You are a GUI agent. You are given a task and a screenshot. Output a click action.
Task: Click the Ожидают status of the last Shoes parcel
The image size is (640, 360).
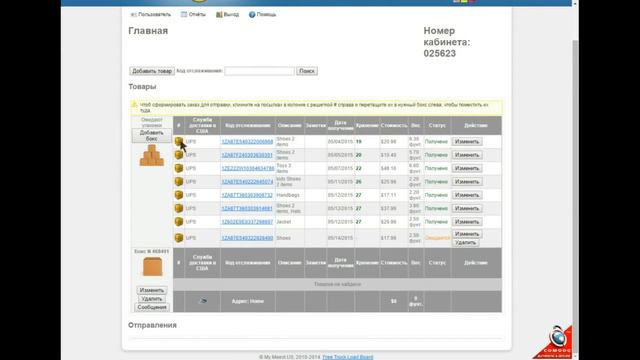tap(437, 238)
